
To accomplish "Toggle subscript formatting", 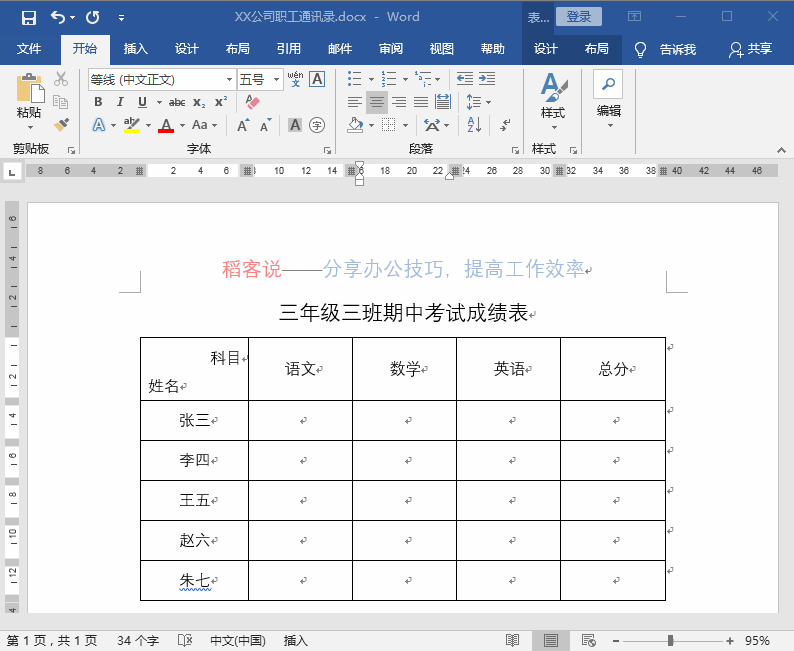I will pyautogui.click(x=199, y=102).
